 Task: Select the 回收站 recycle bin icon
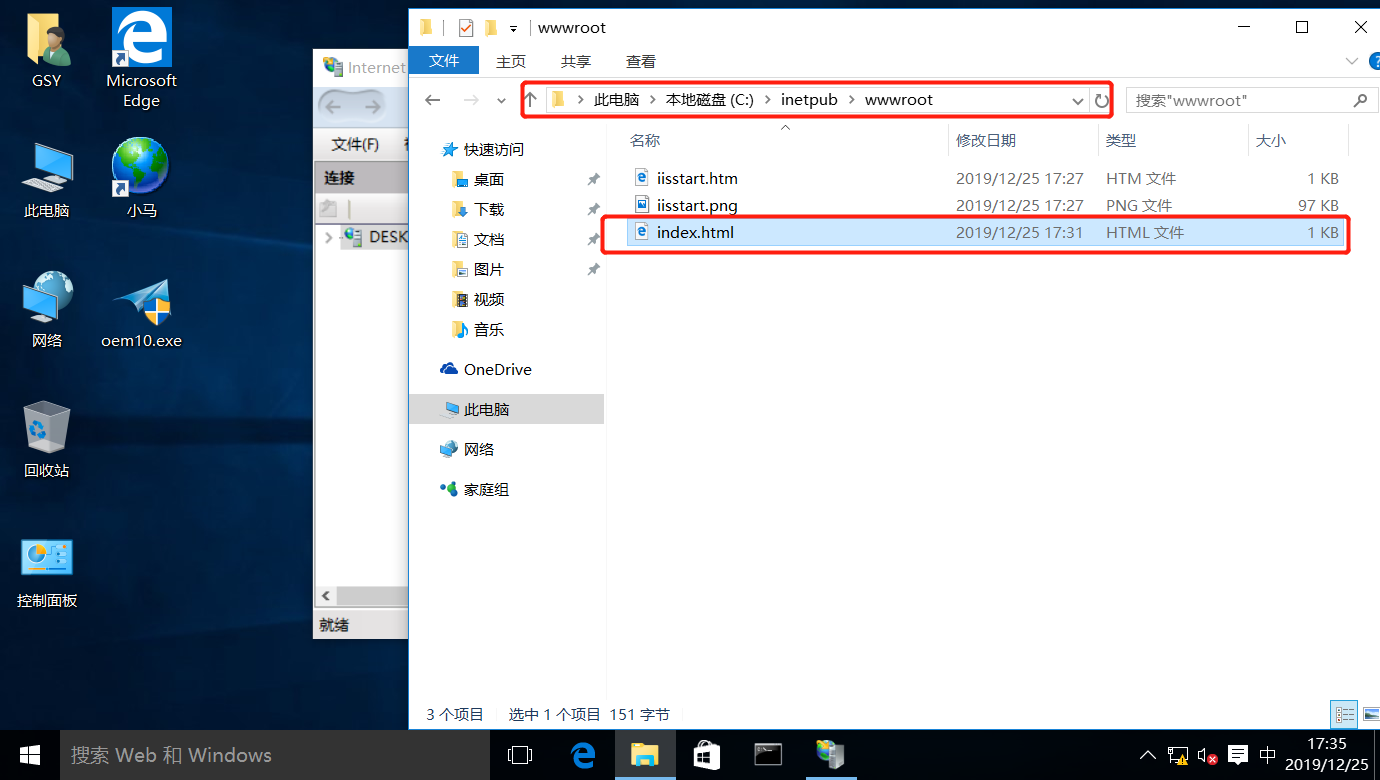(x=47, y=440)
